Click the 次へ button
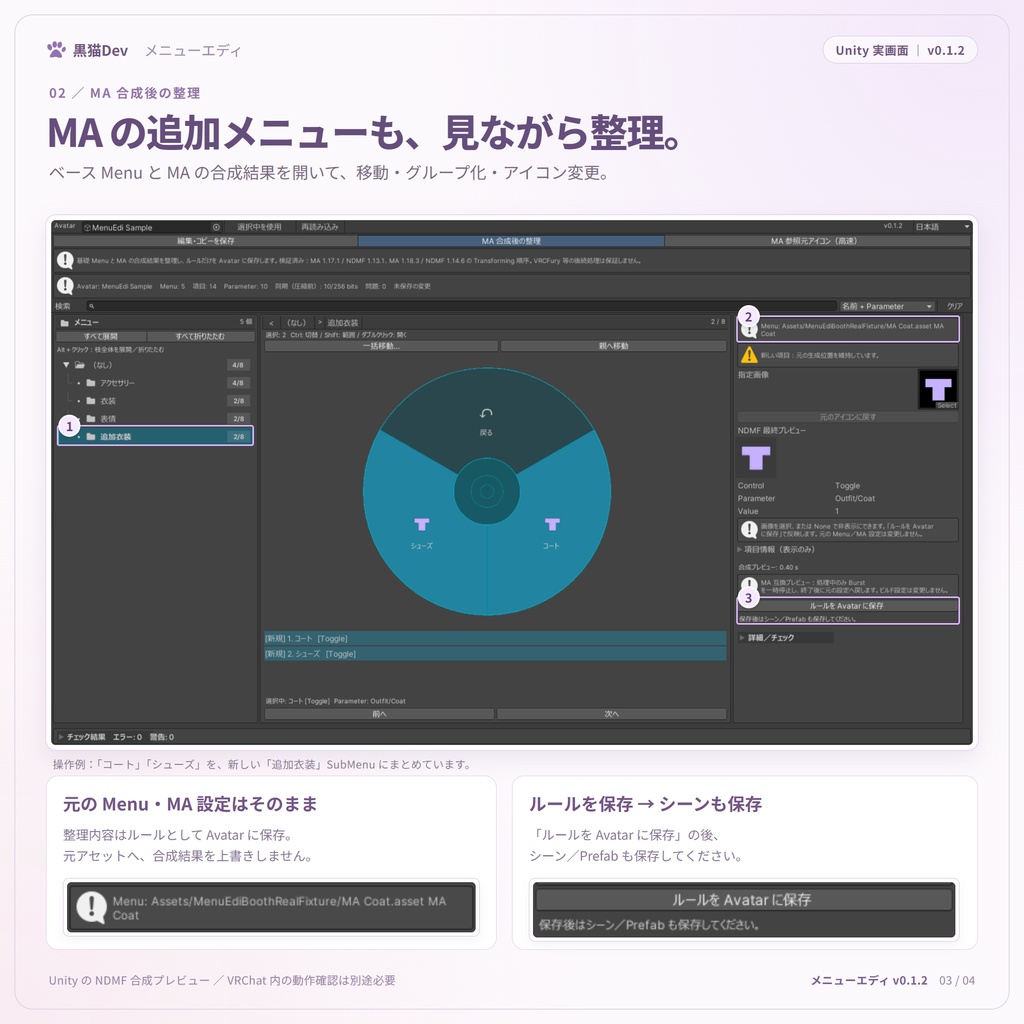This screenshot has height=1024, width=1024. pos(612,714)
